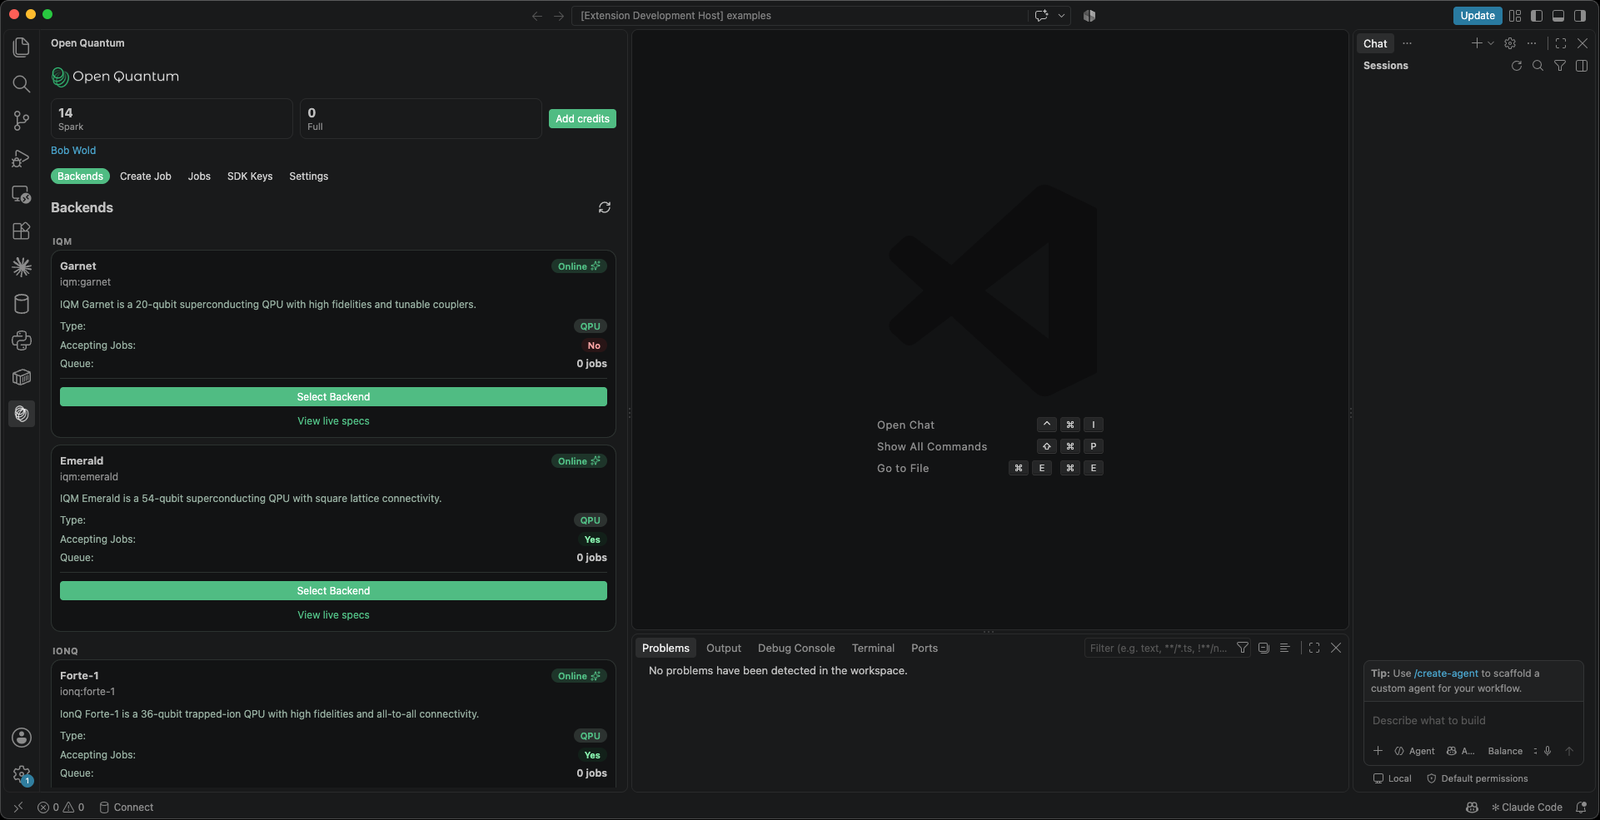The width and height of the screenshot is (1600, 820).
Task: Open the Balance model picker
Action: (x=1505, y=751)
